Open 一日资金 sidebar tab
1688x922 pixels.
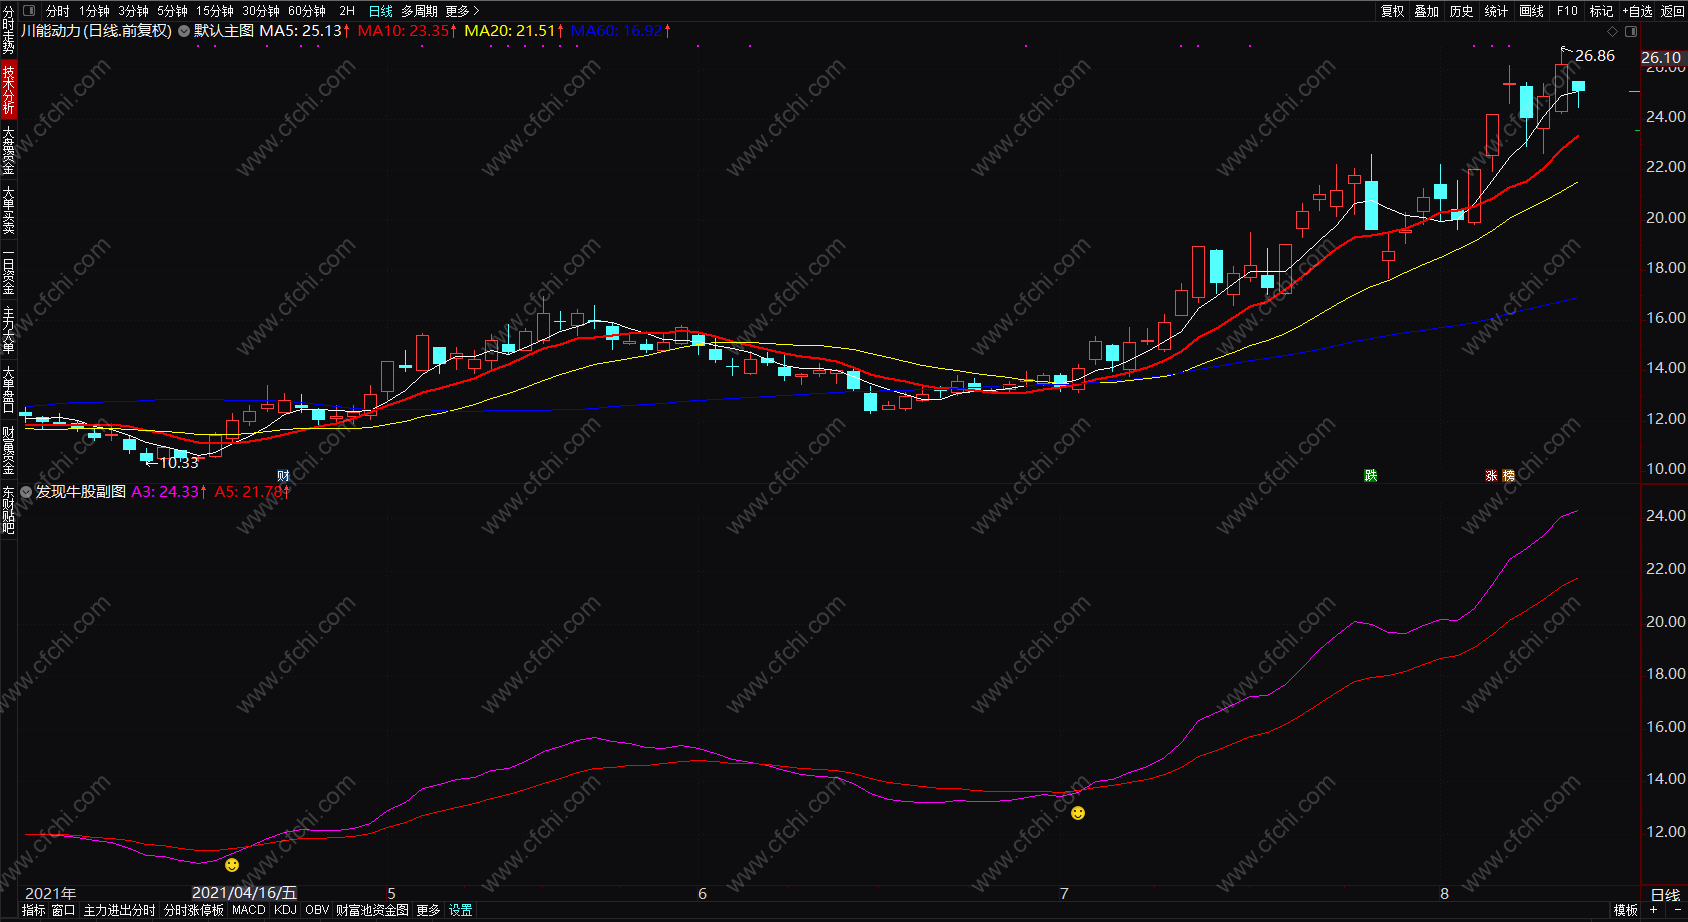(8, 272)
